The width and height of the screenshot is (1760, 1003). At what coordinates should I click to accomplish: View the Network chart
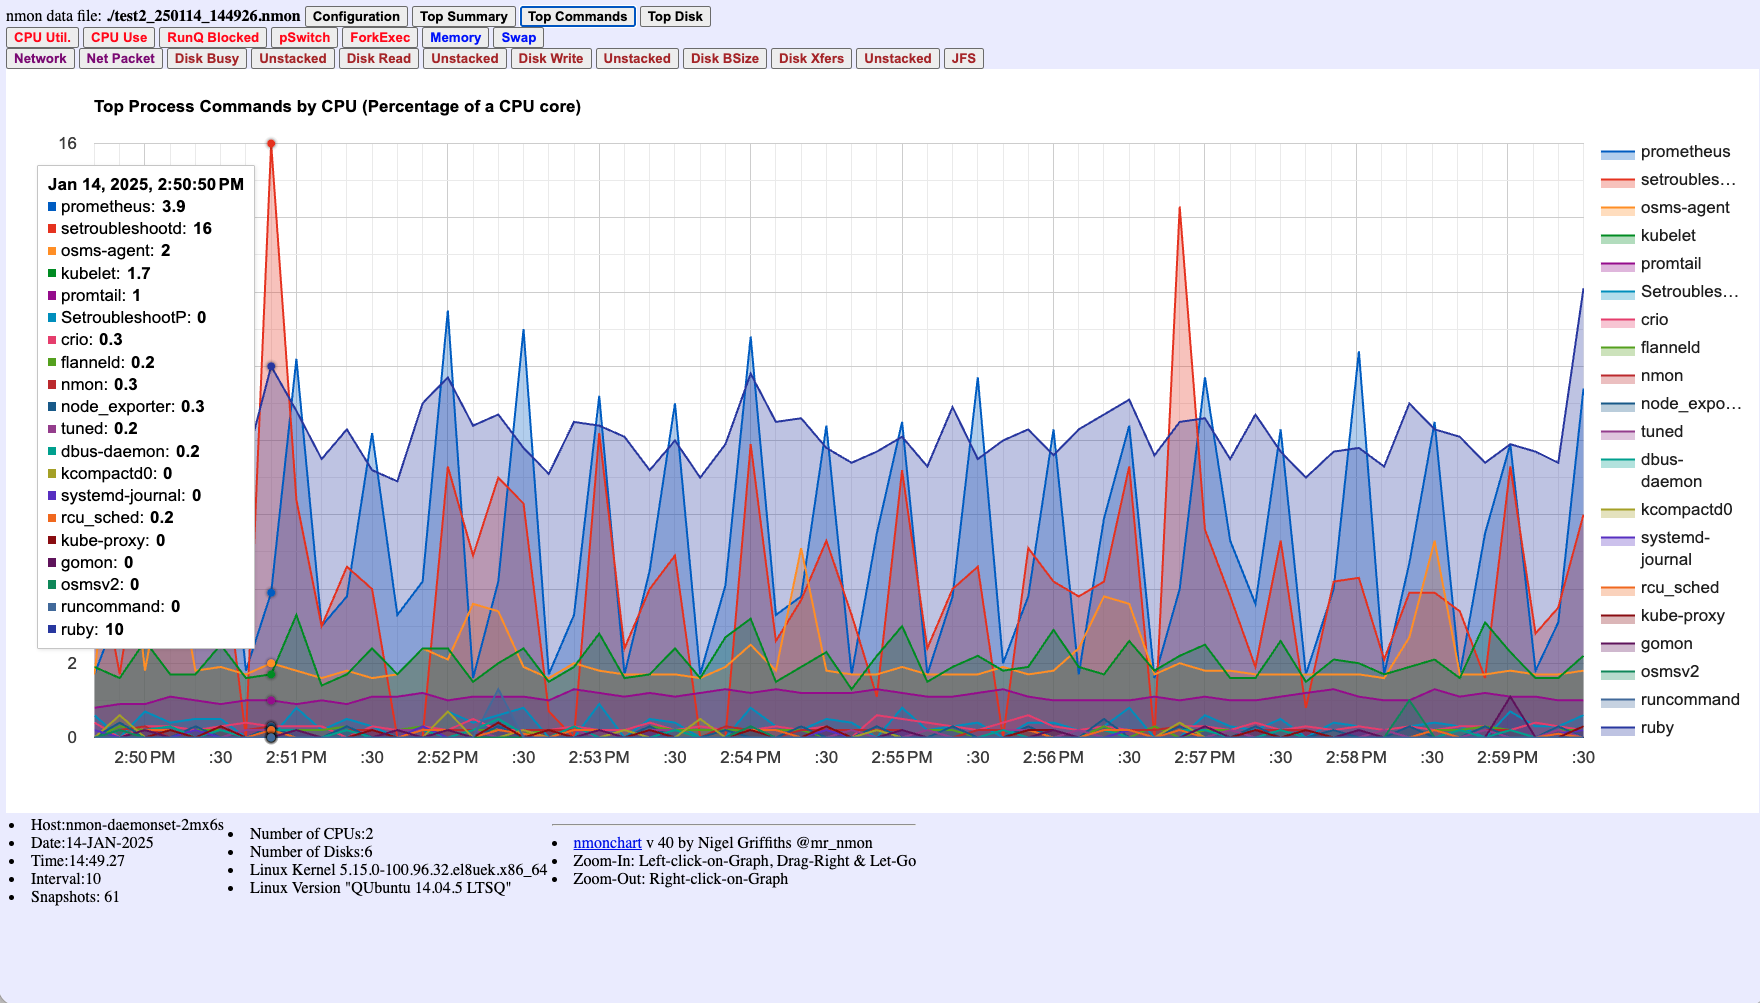tap(40, 58)
